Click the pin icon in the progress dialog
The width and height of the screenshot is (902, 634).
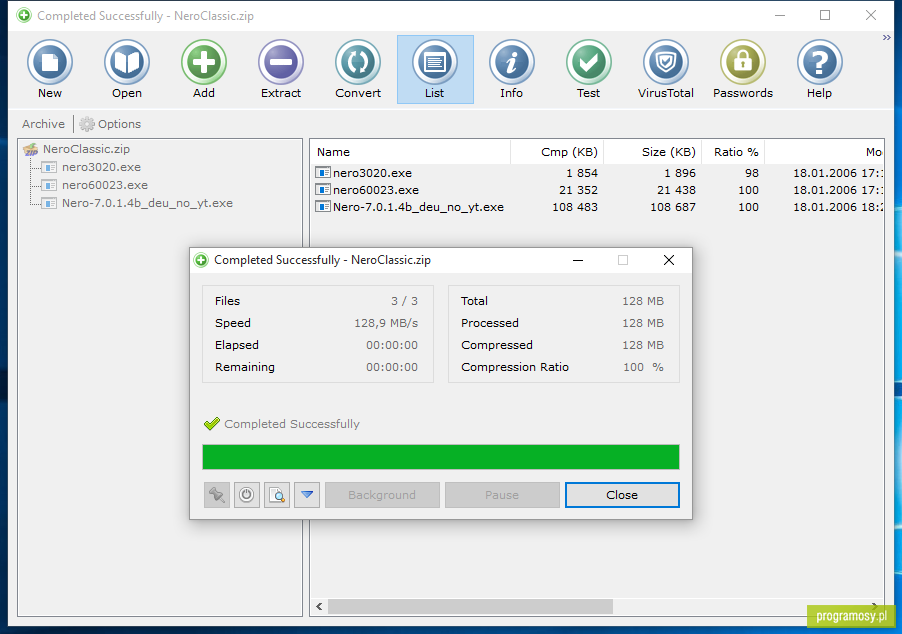point(217,495)
